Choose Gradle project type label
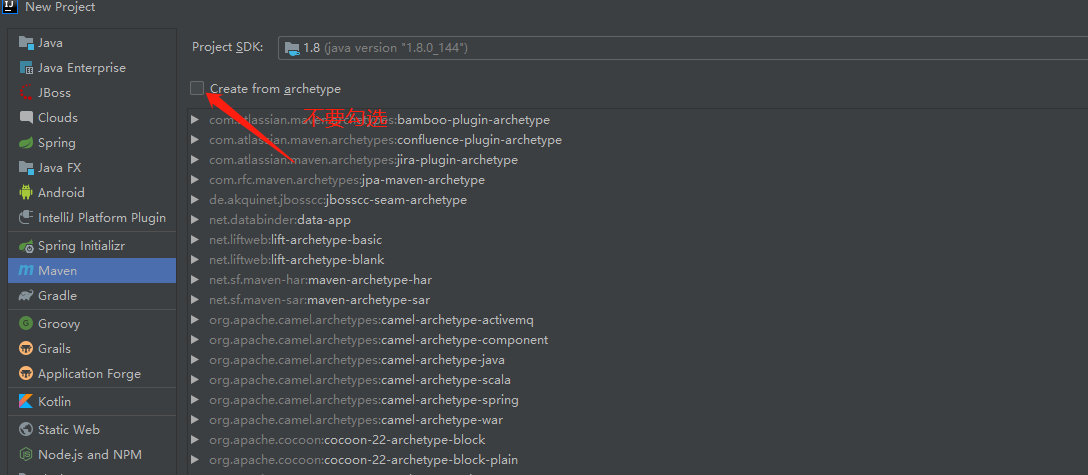Image resolution: width=1088 pixels, height=475 pixels. coord(58,296)
